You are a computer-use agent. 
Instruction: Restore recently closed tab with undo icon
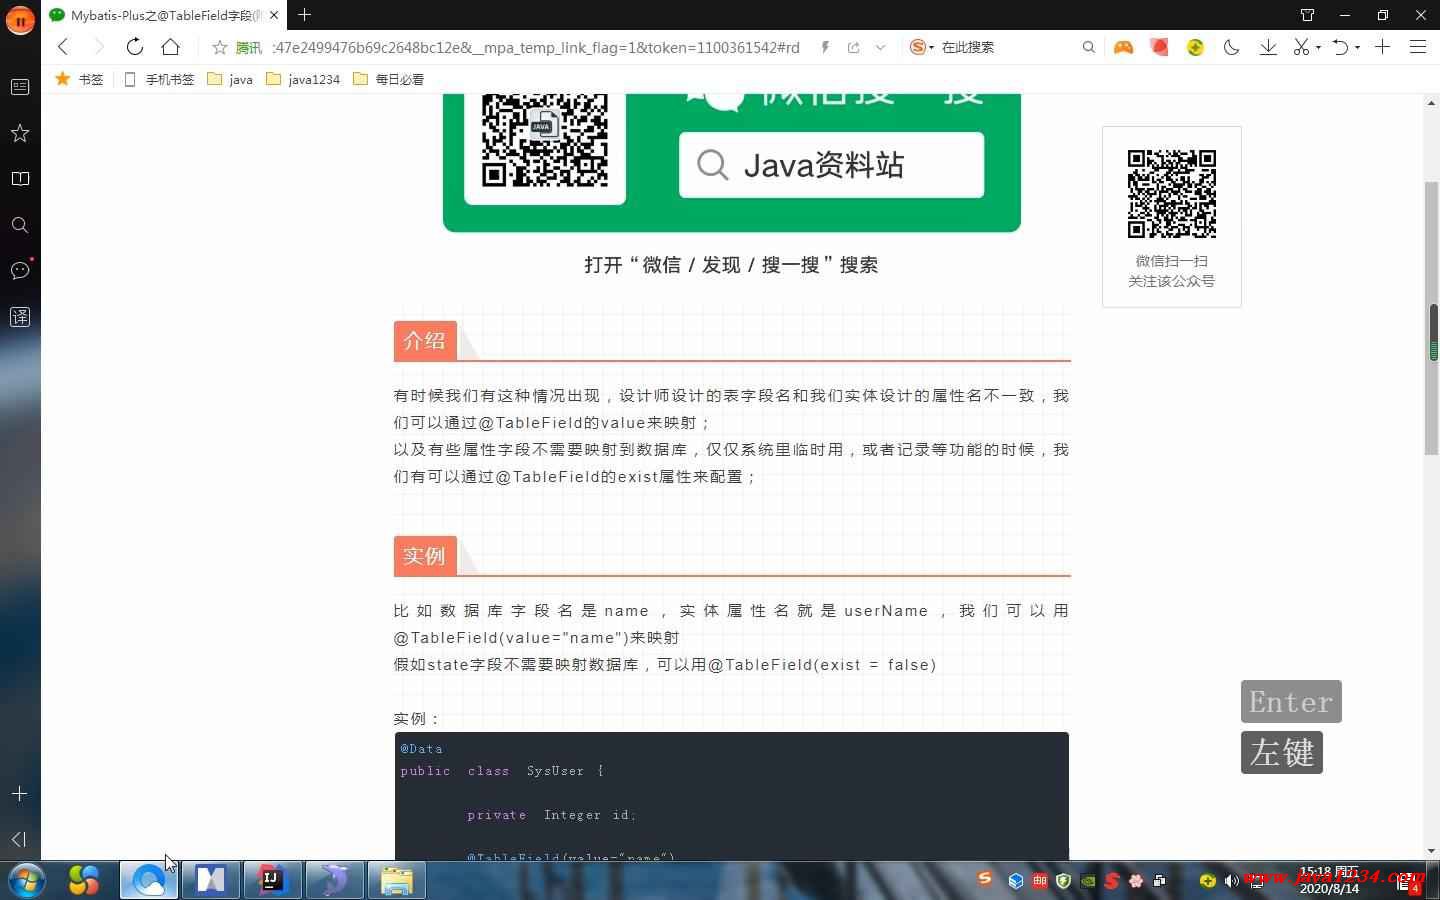[1341, 47]
